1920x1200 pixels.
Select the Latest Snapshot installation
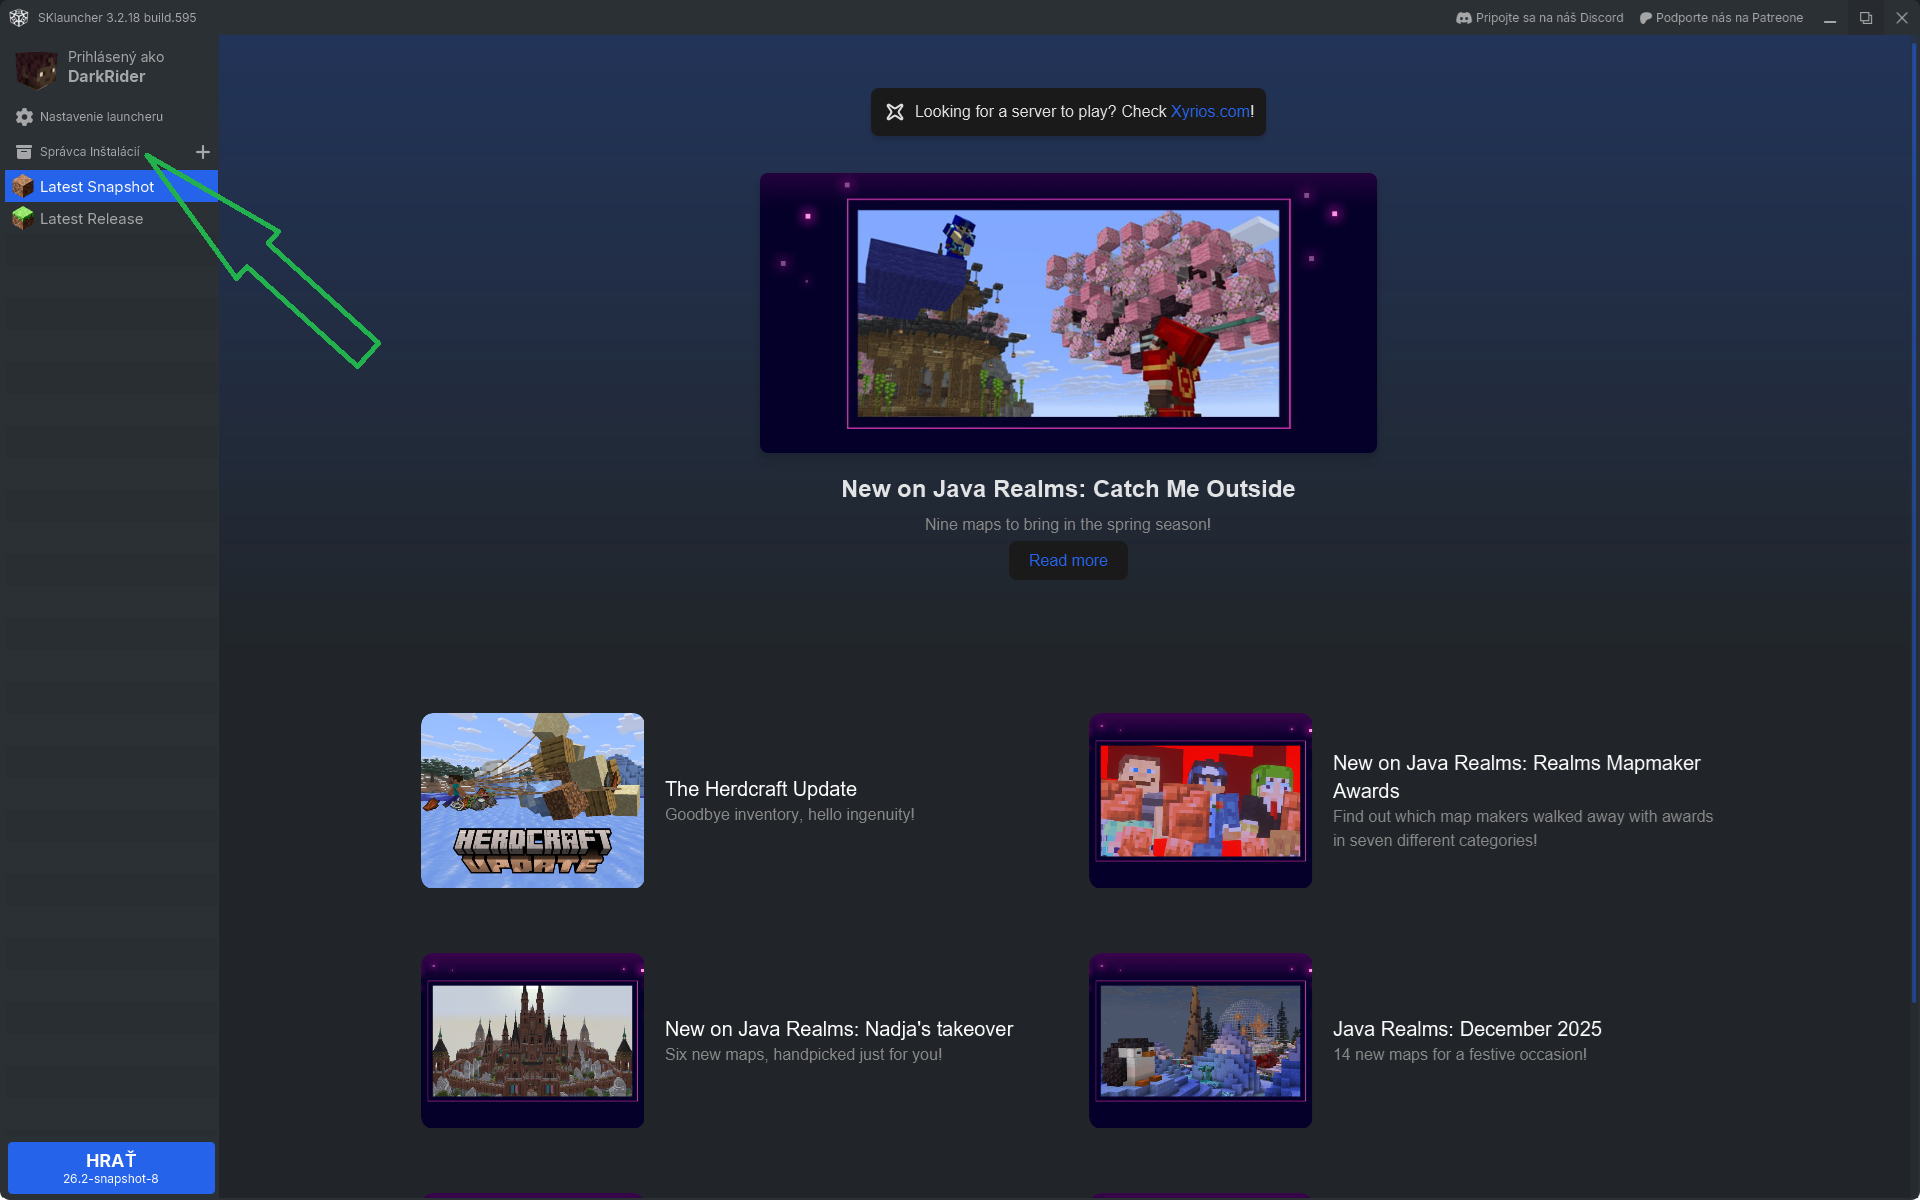pos(111,187)
